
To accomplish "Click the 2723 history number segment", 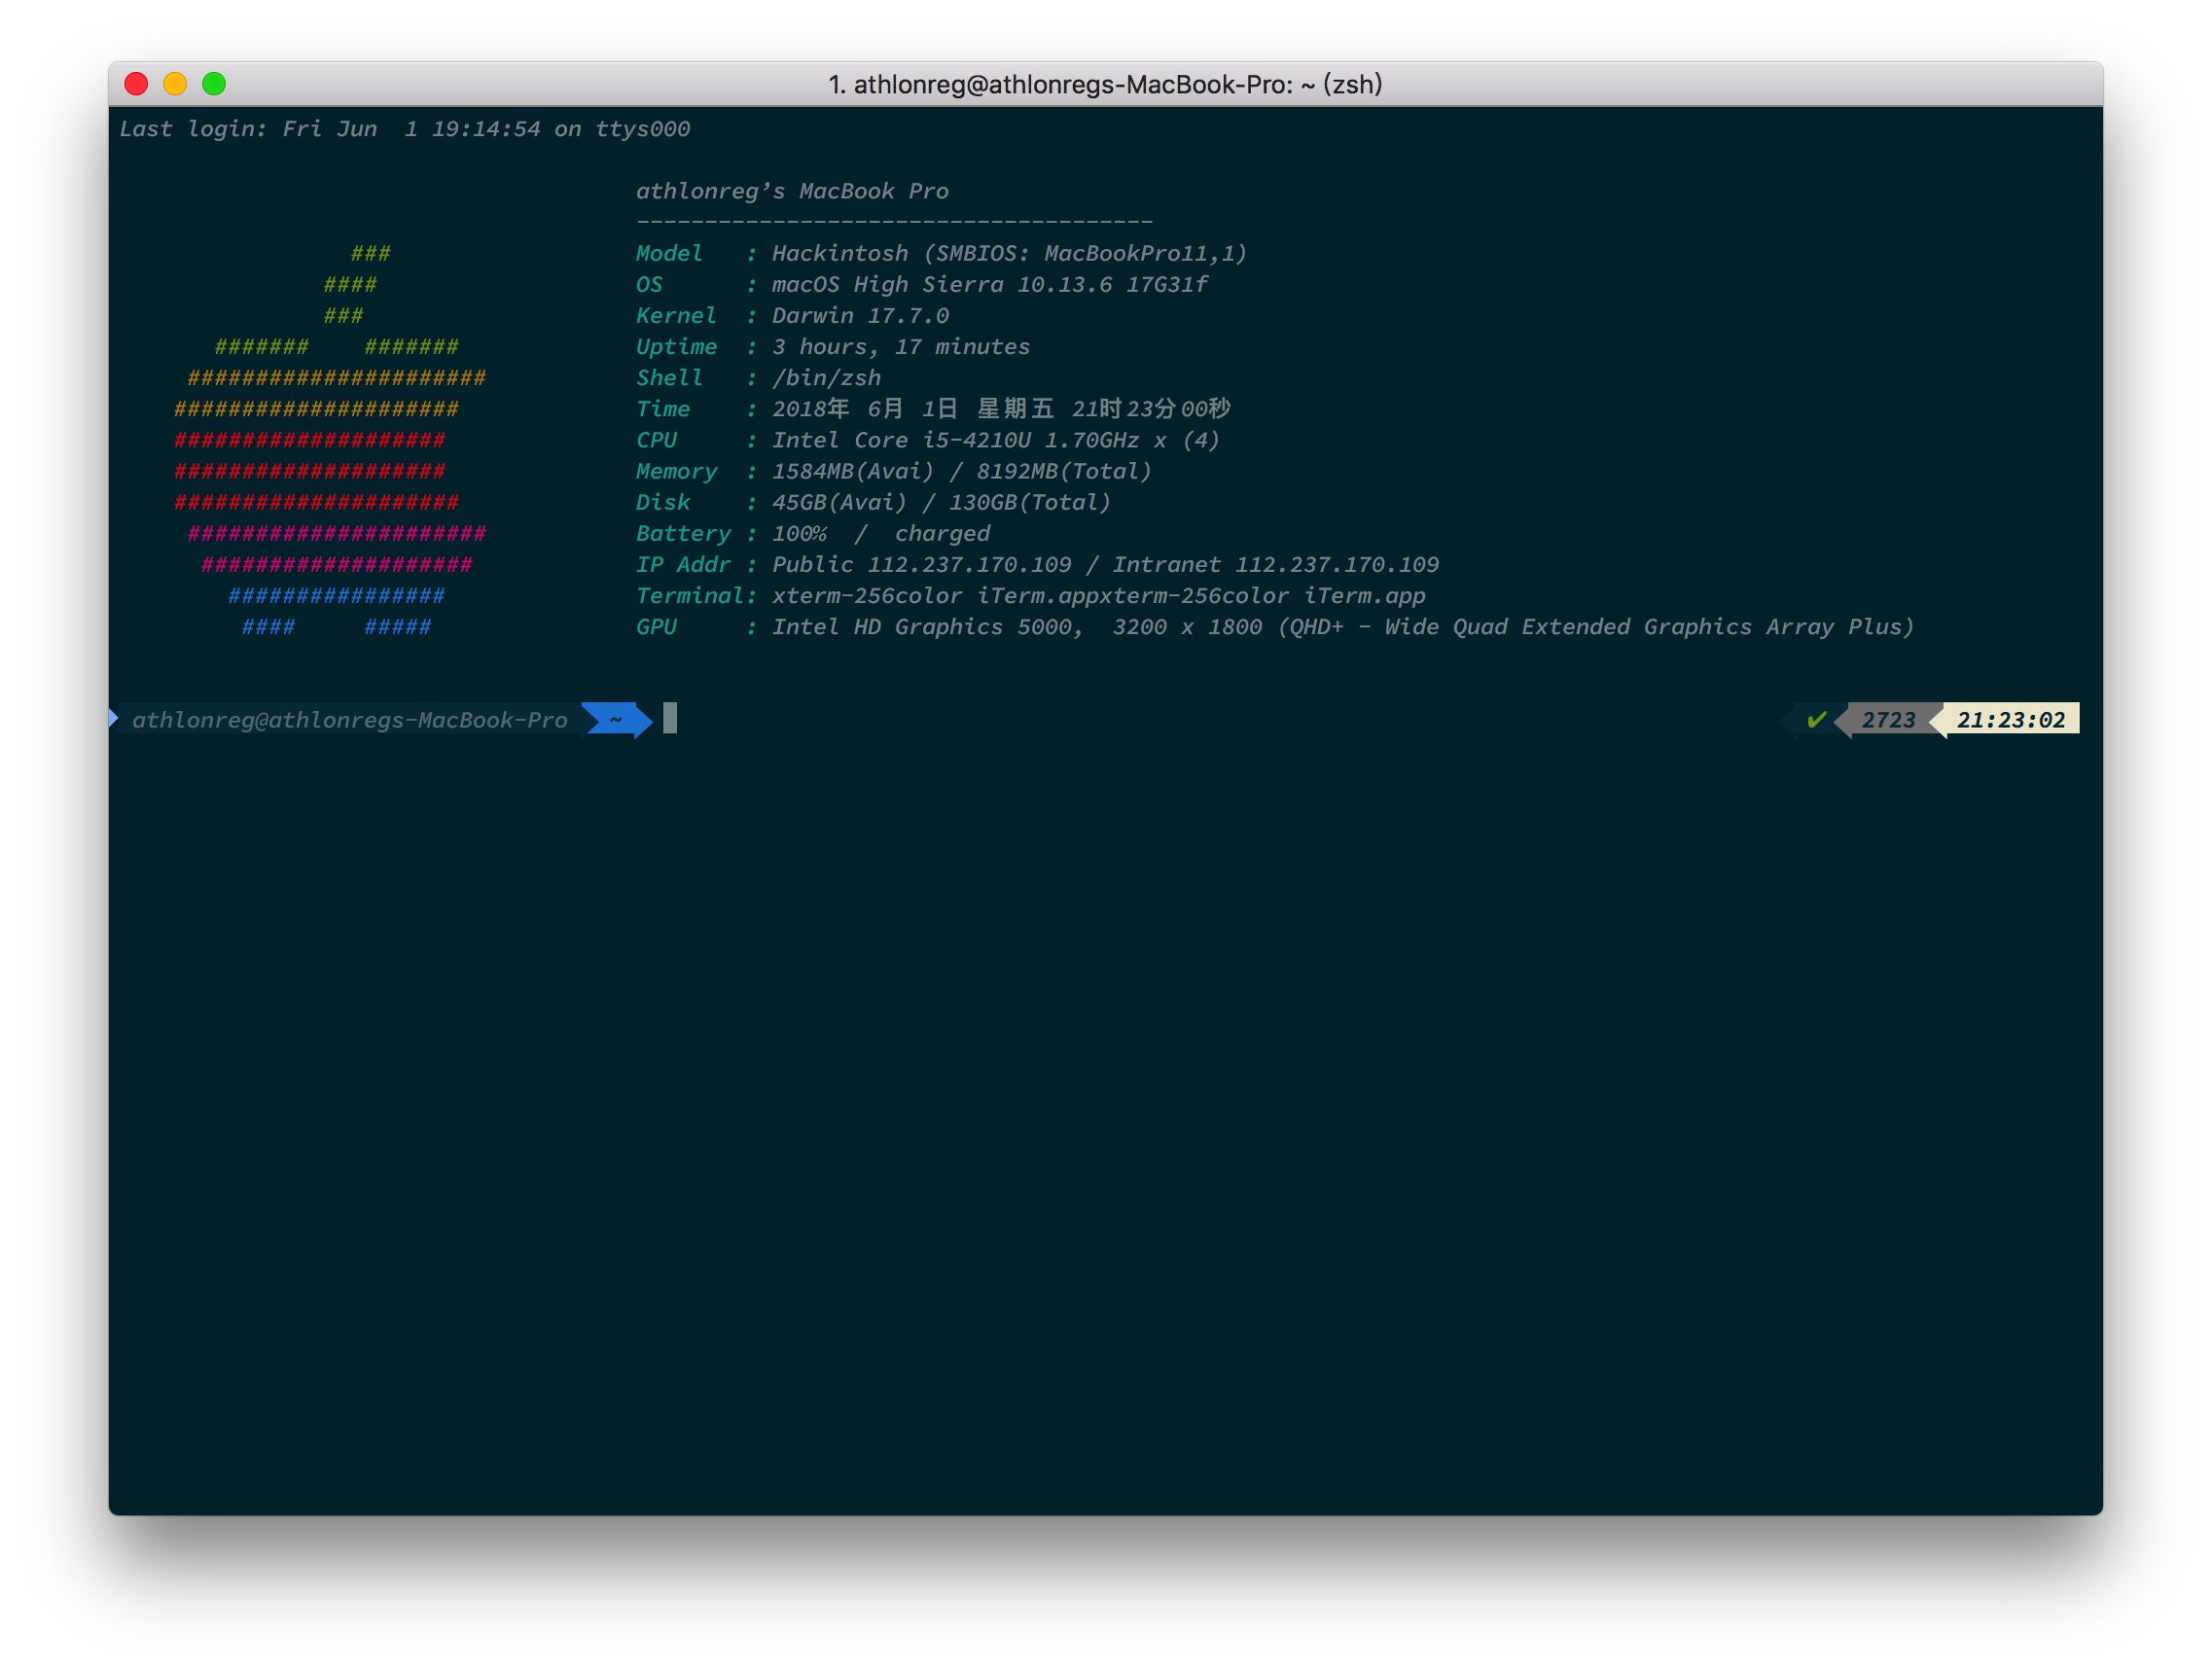I will pos(1887,720).
